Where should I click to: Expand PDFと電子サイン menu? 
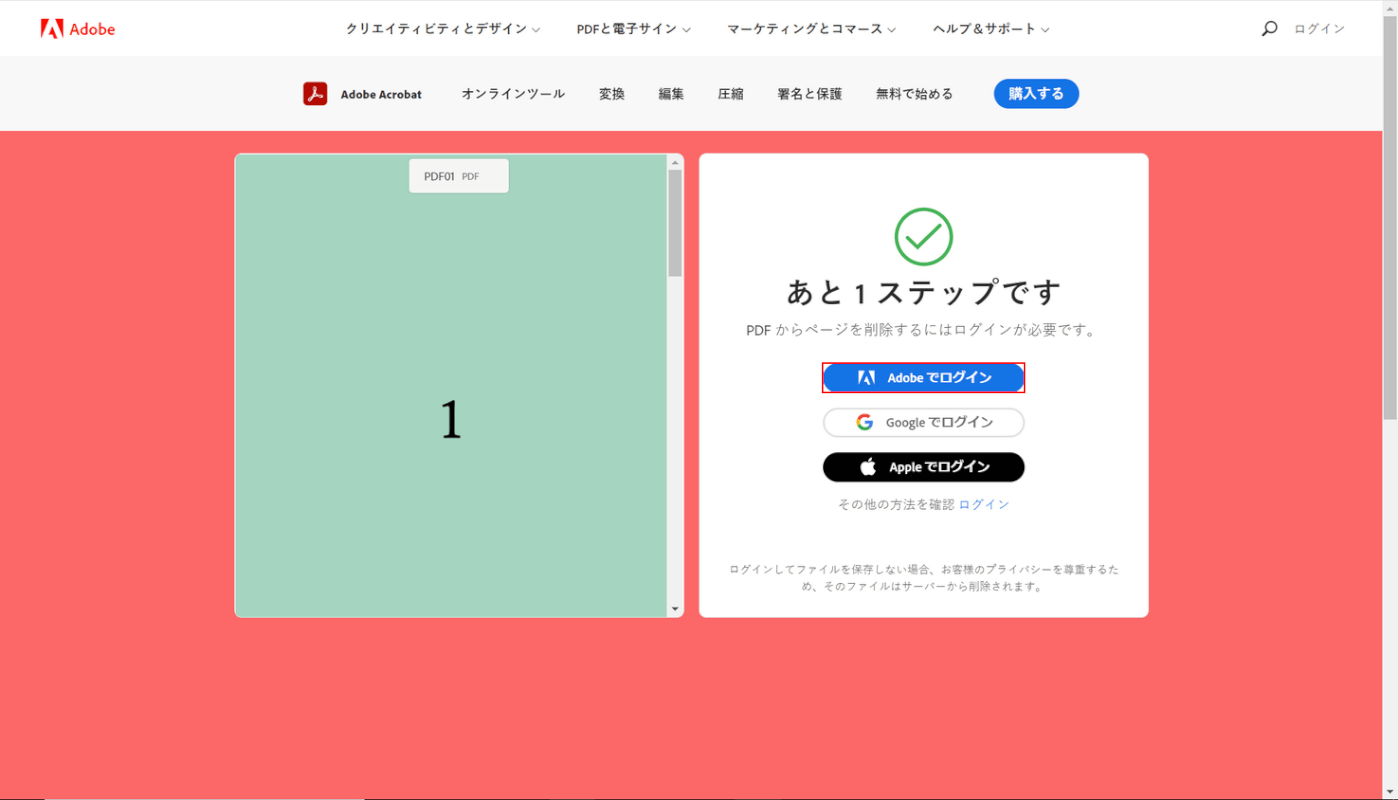[633, 29]
